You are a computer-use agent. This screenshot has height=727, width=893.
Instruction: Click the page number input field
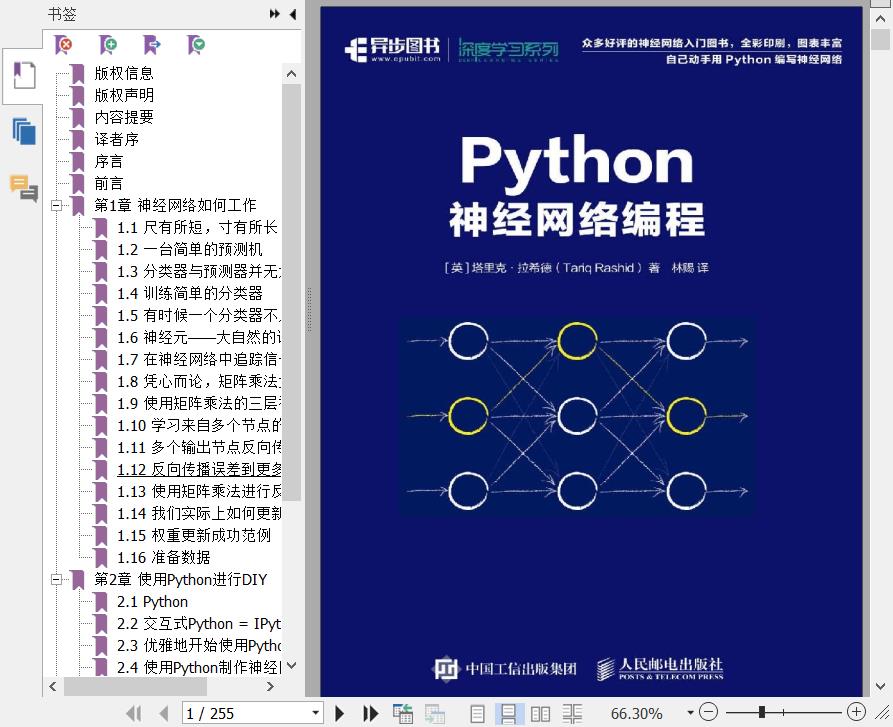(246, 713)
